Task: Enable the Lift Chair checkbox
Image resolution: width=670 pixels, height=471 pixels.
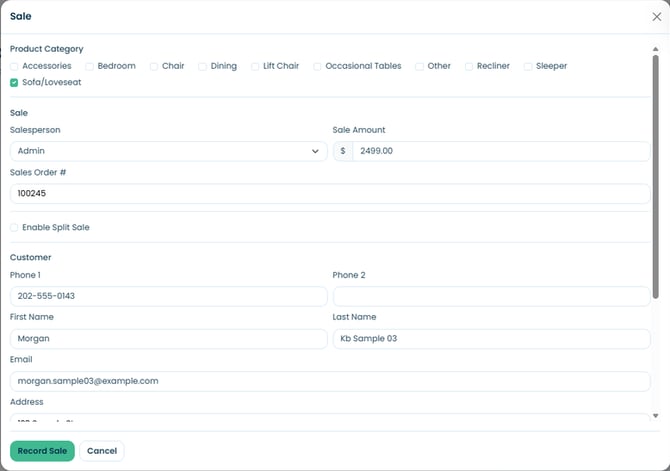Action: (x=255, y=66)
